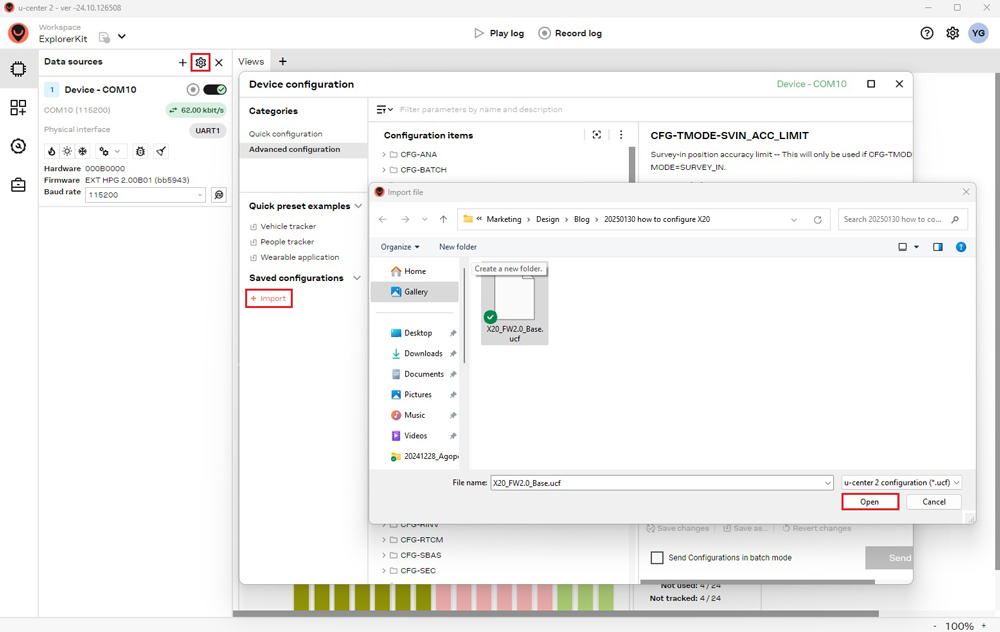
Task: Open the help icon in top bar
Action: (x=927, y=33)
